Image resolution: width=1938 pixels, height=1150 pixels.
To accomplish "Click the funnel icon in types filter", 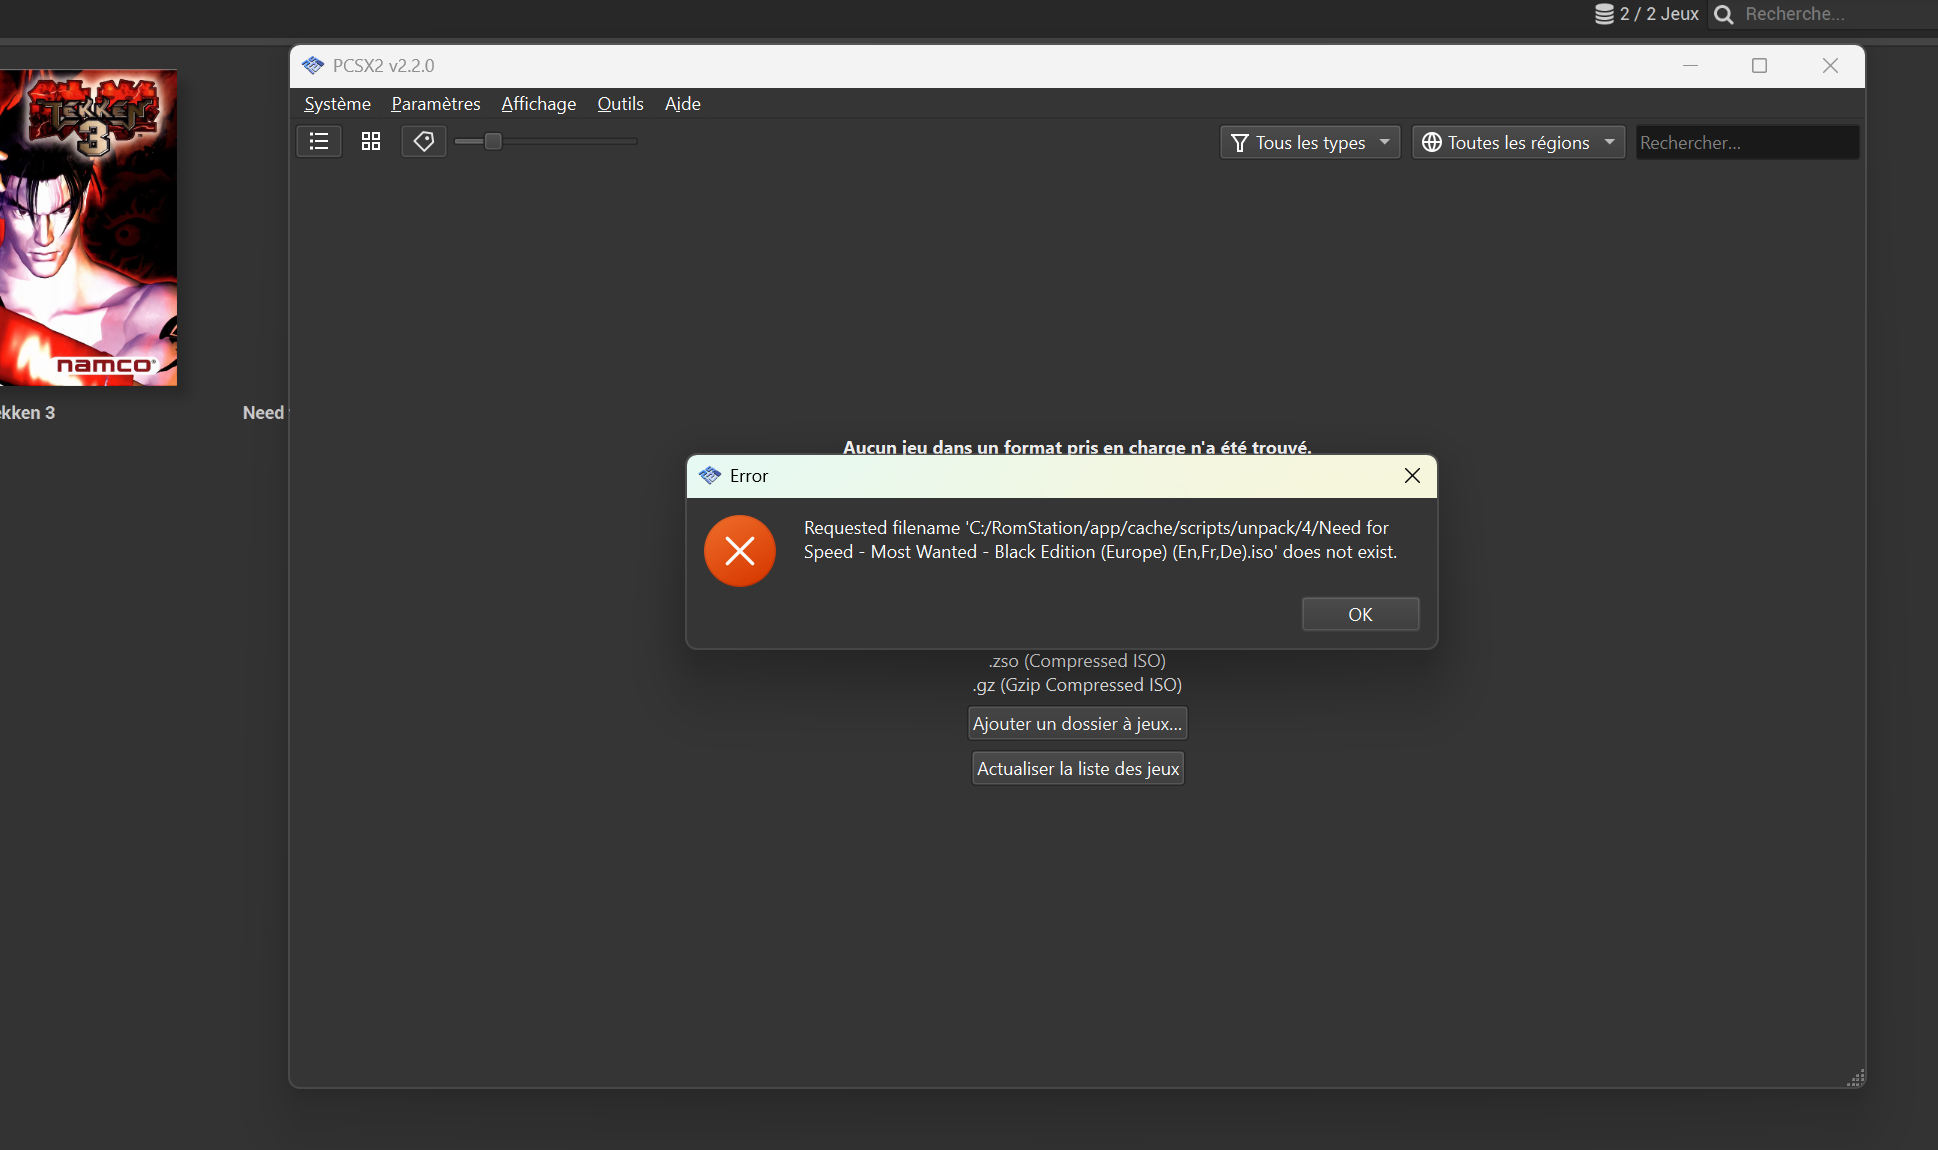I will point(1240,143).
